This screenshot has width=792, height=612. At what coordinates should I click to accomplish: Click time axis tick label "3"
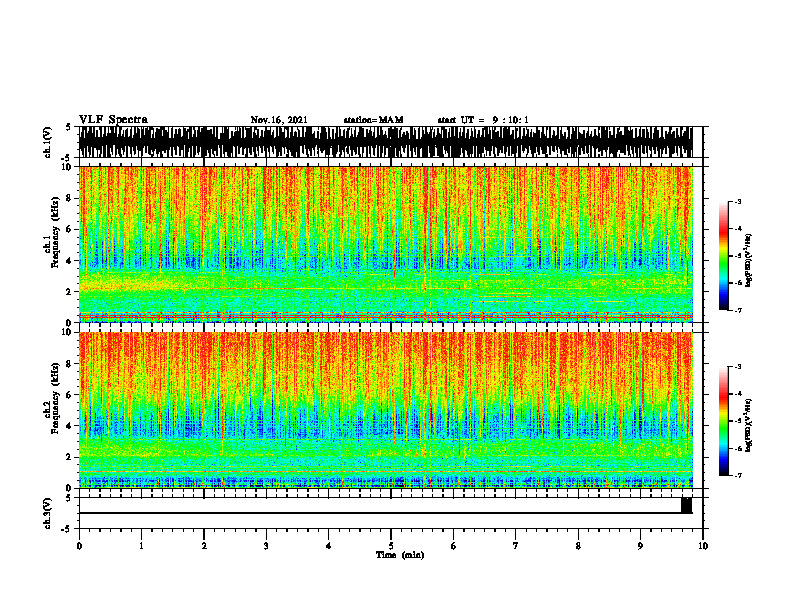tap(266, 546)
